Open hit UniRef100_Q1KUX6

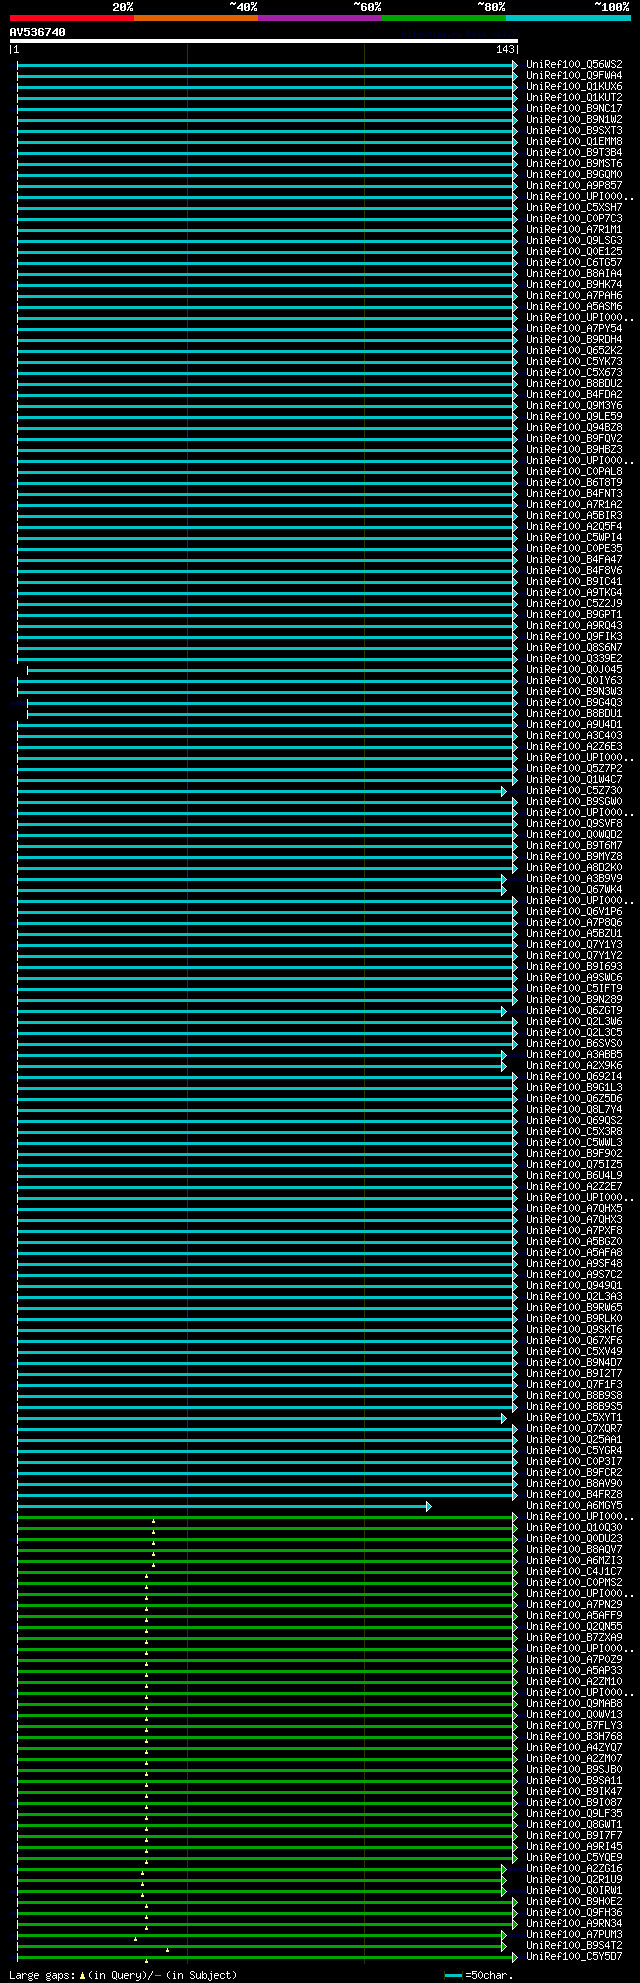click(574, 87)
